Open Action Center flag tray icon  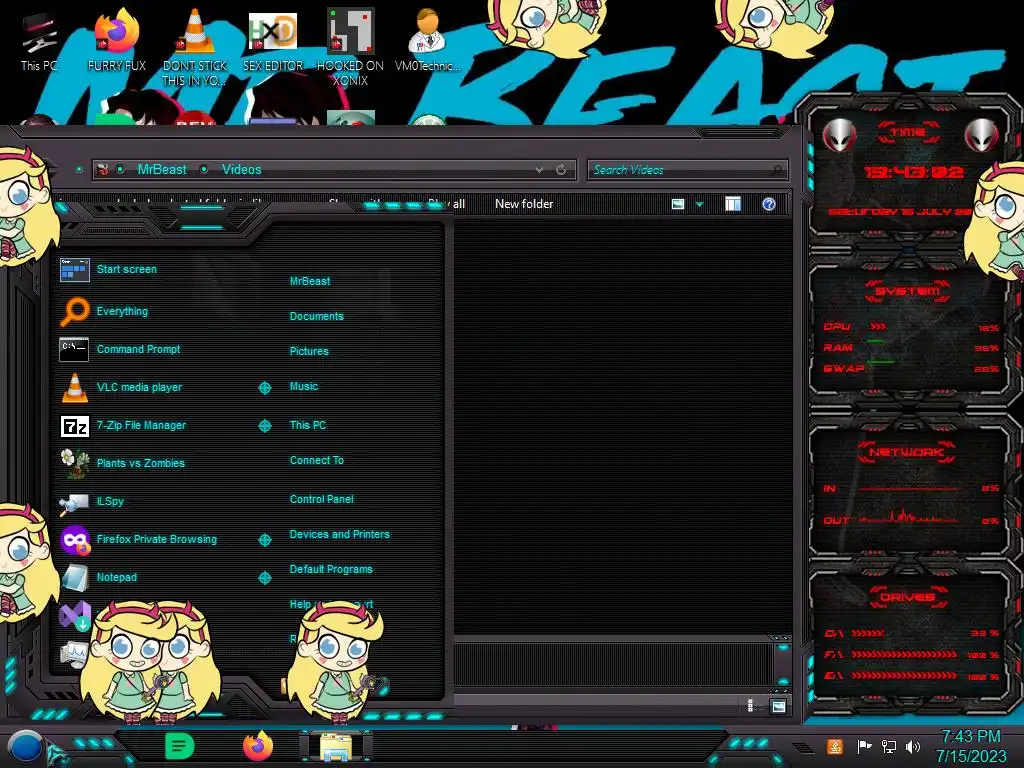click(x=864, y=746)
